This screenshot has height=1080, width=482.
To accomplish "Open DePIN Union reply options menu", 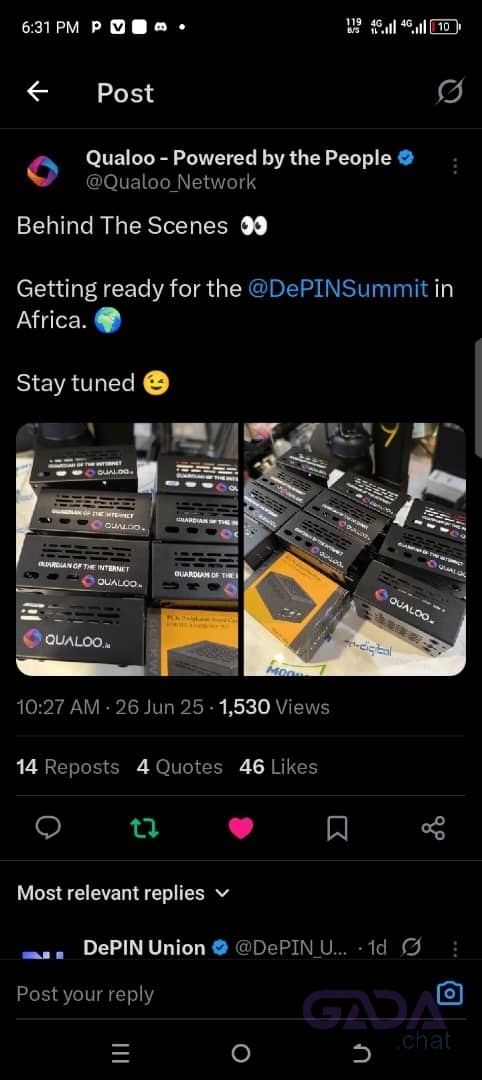I will click(x=455, y=948).
